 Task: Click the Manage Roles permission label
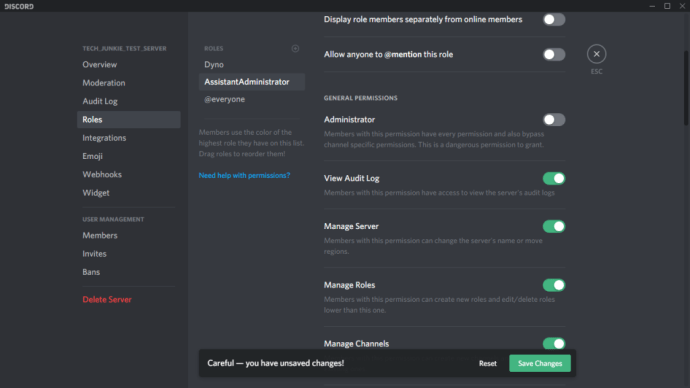pos(349,285)
